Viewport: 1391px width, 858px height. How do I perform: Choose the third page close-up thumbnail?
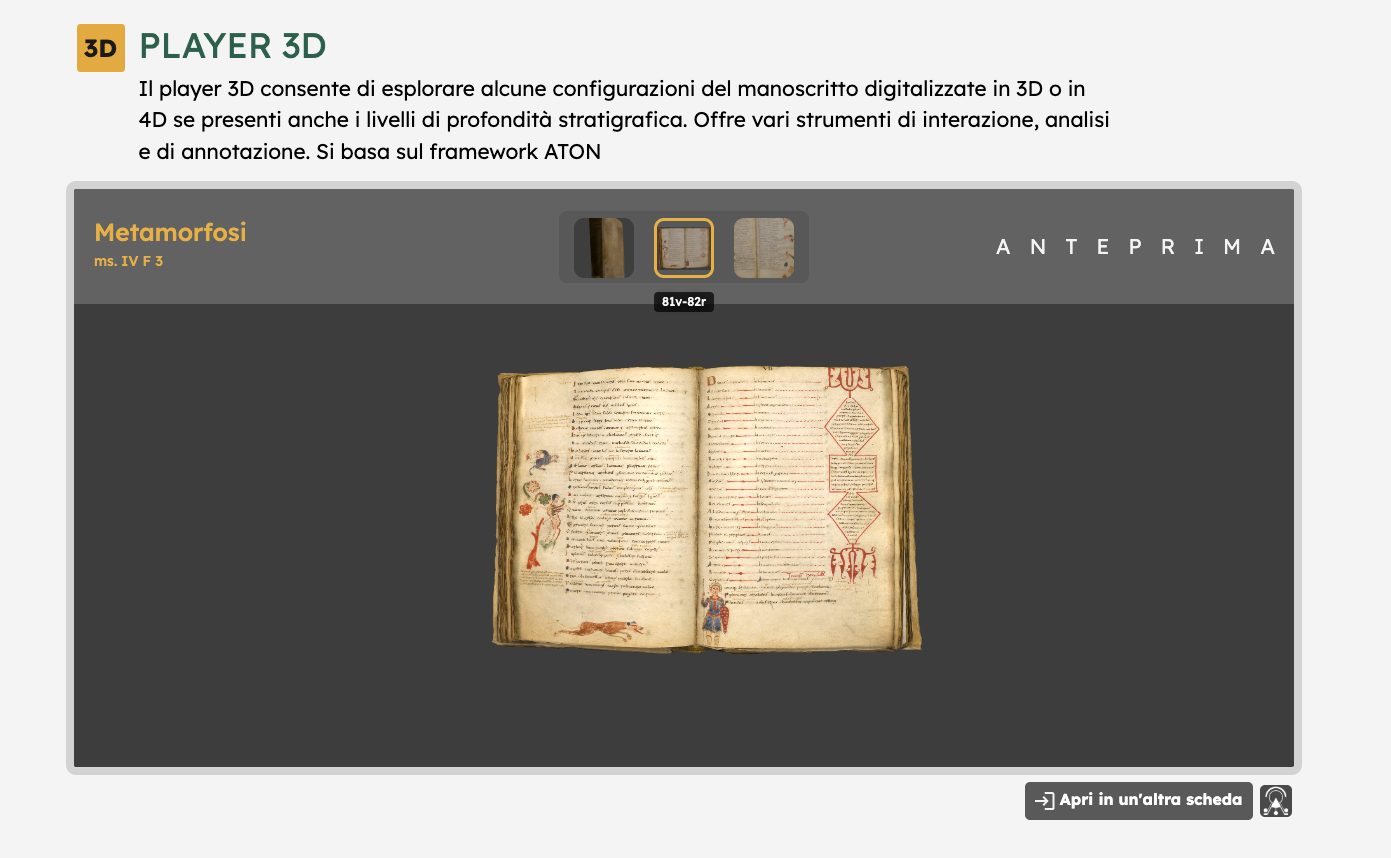(x=764, y=248)
